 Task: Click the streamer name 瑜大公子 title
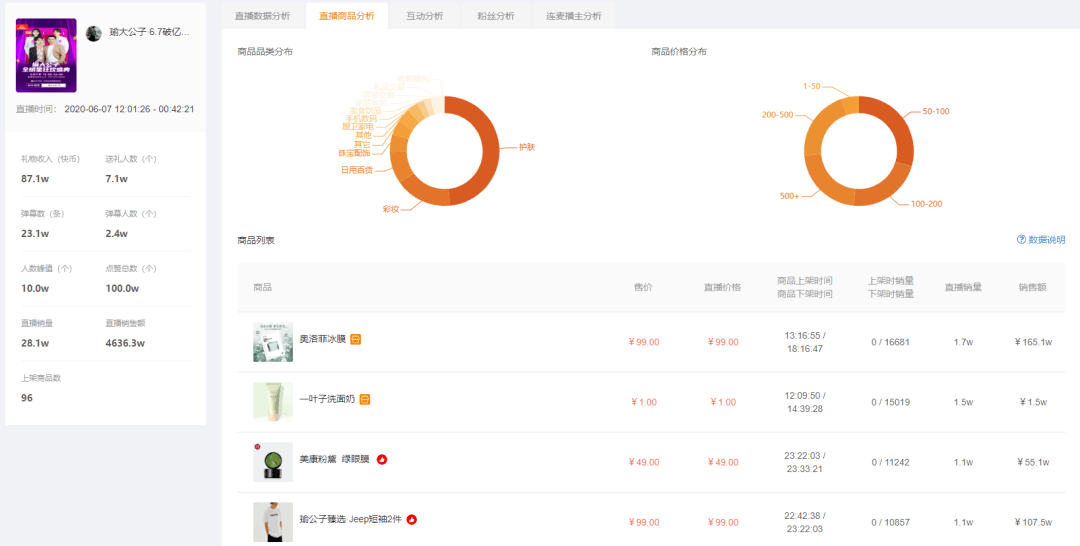(x=149, y=32)
